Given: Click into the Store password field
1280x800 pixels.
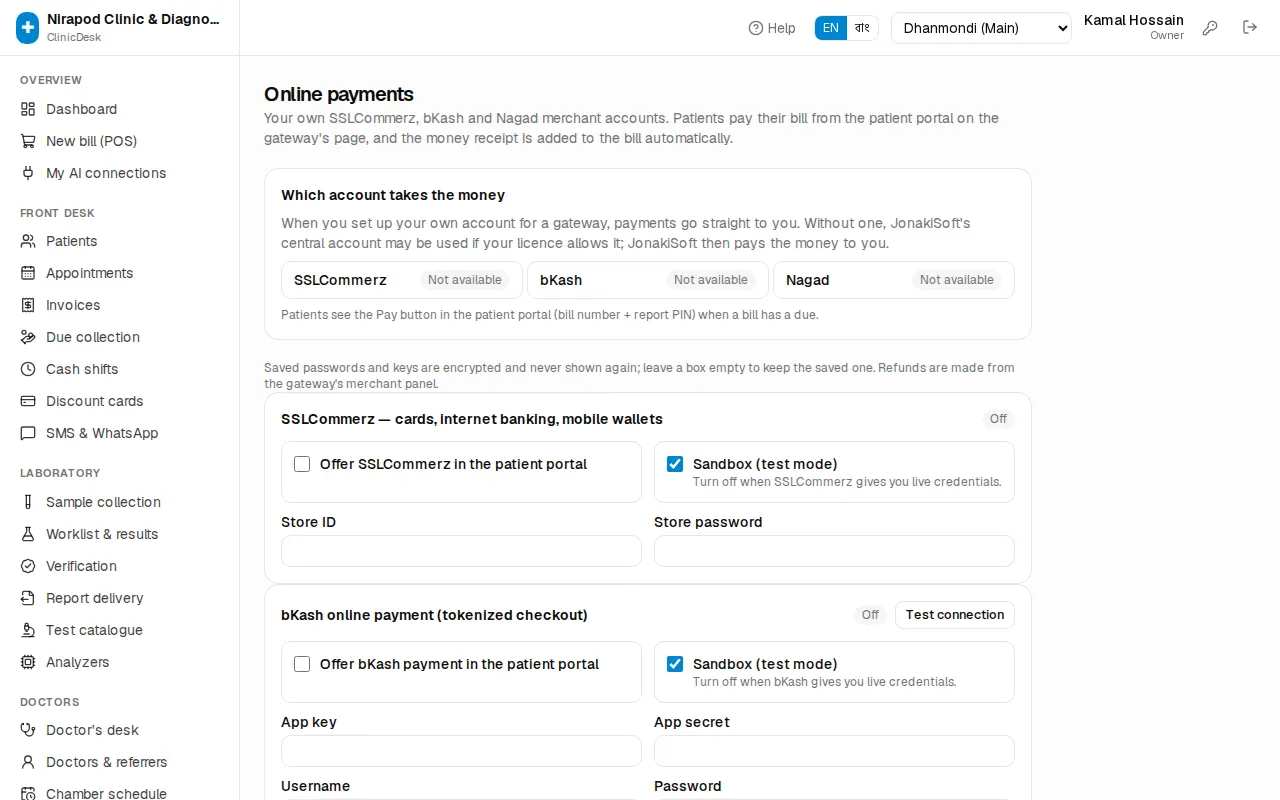Looking at the screenshot, I should 834,551.
